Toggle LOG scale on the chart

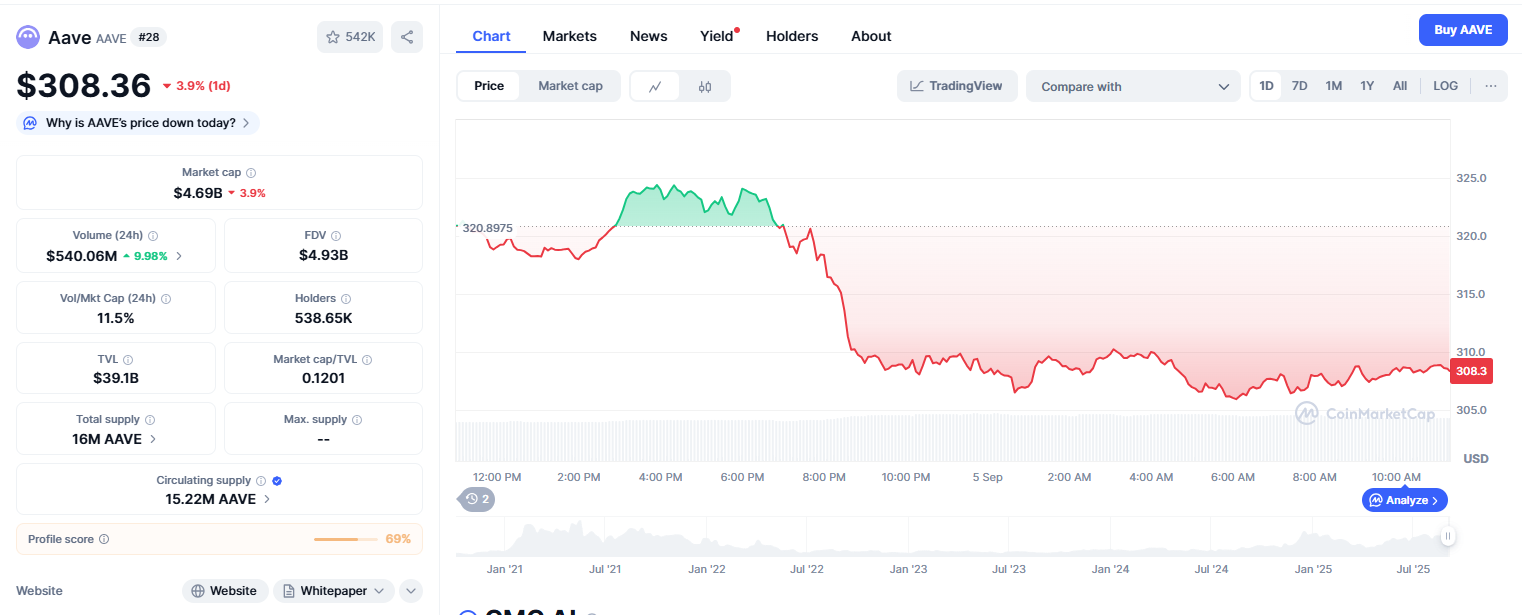[x=1445, y=86]
